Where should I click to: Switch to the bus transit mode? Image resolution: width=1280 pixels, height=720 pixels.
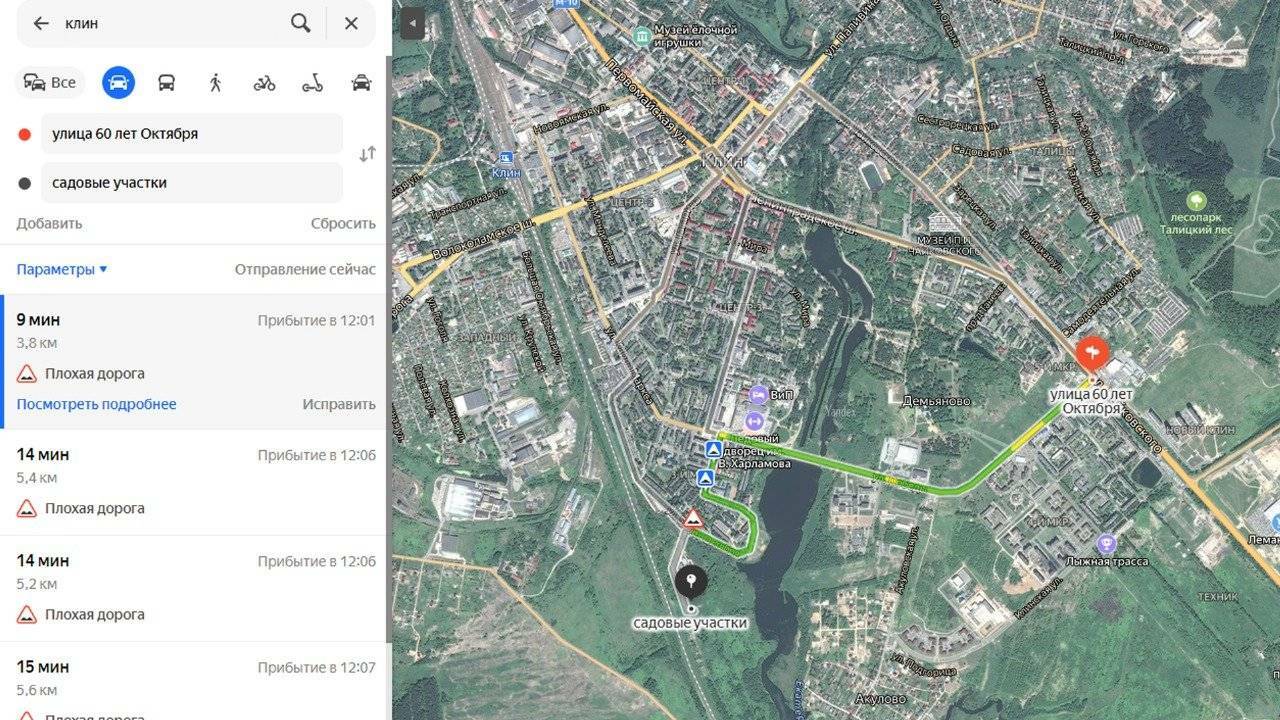point(167,82)
